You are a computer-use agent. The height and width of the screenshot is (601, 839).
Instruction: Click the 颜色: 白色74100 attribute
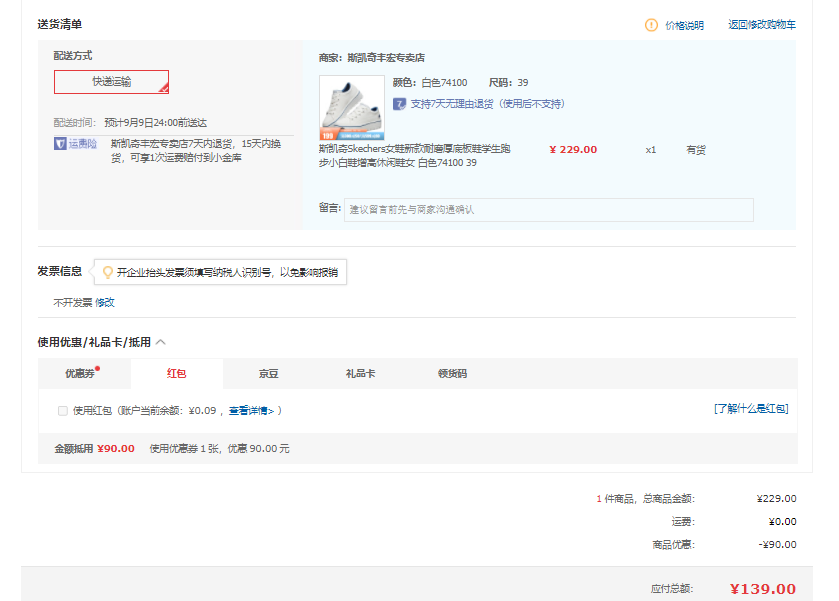(x=430, y=82)
